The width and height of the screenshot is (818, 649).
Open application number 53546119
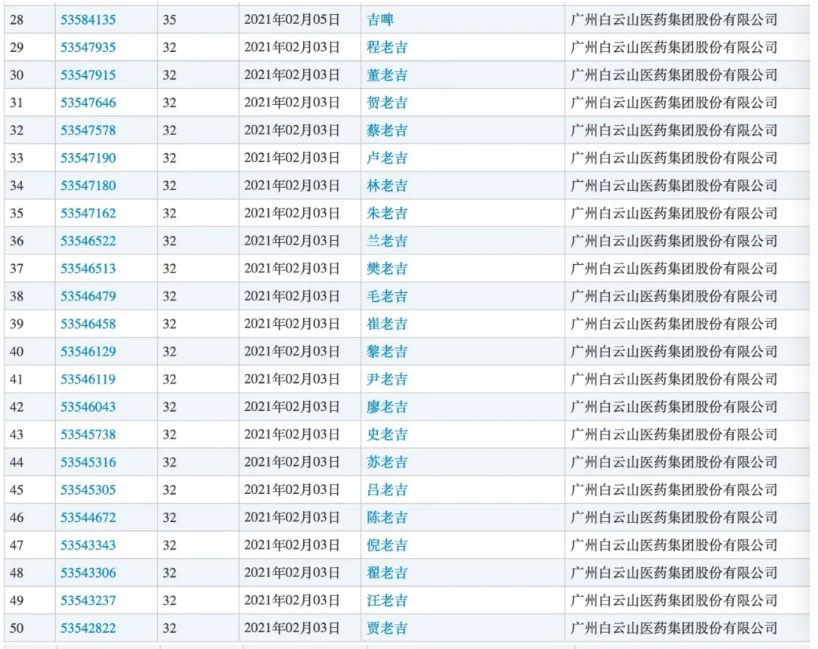(x=88, y=379)
